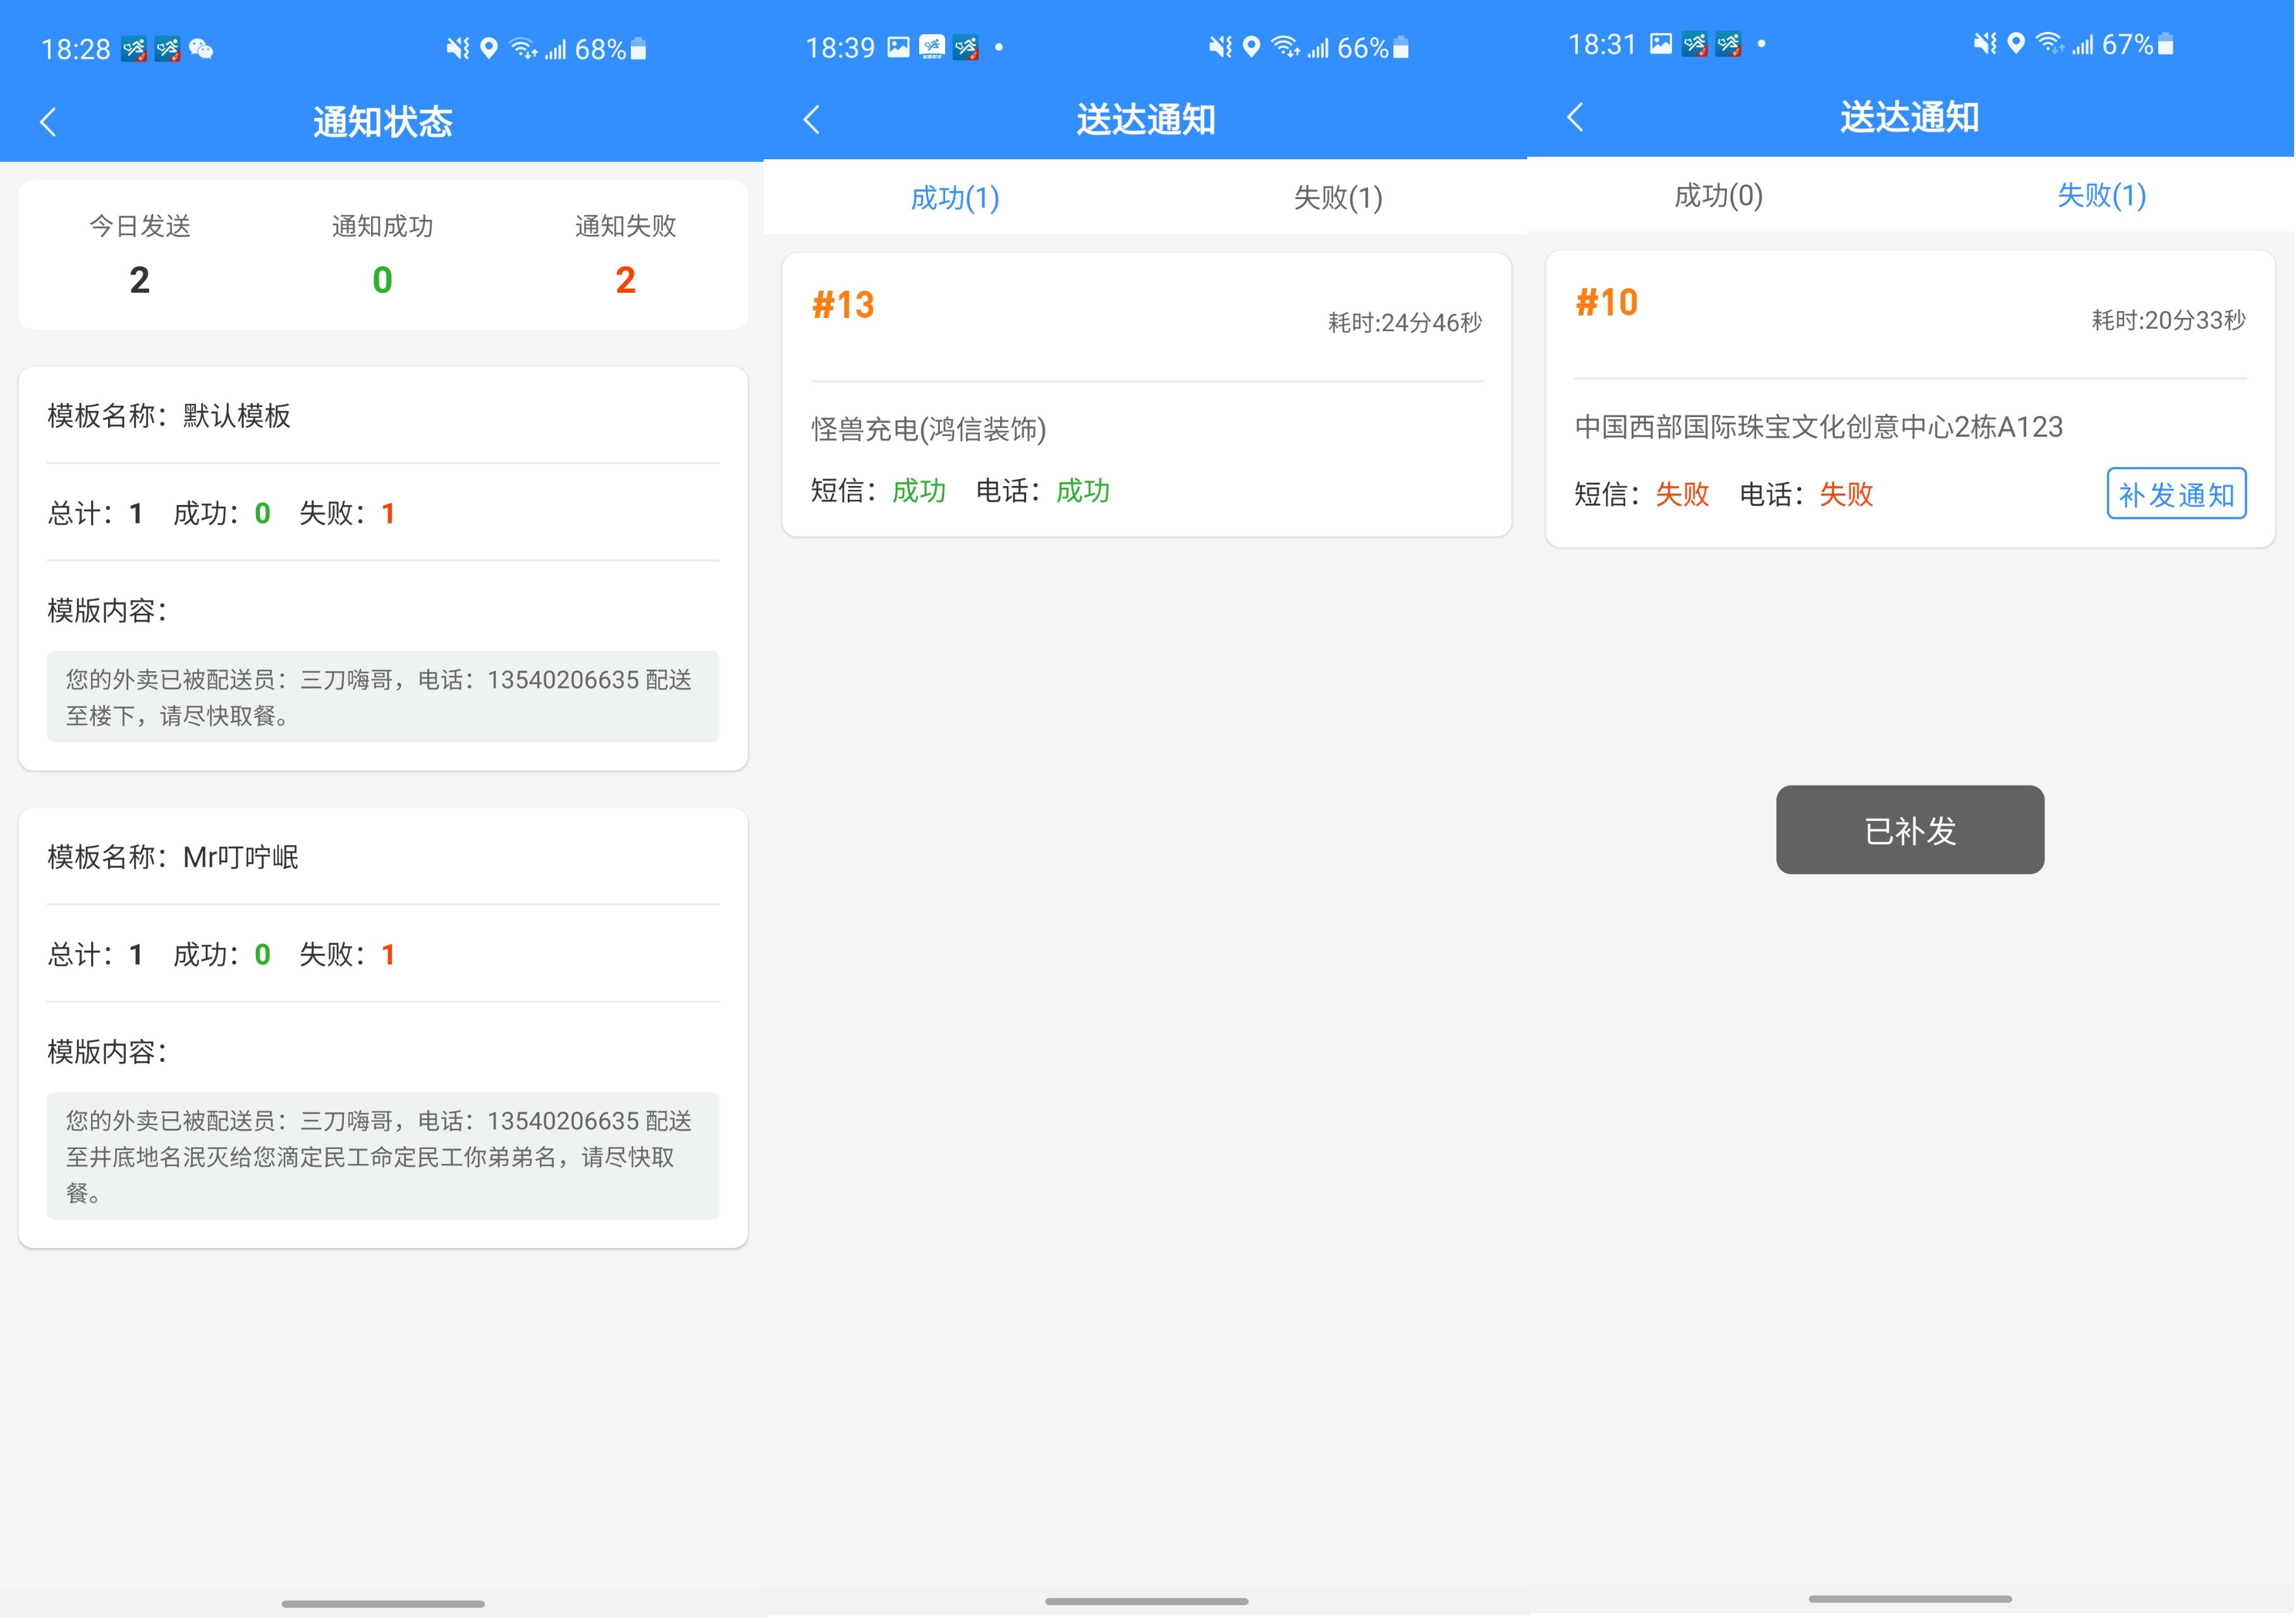Tap back arrow on 18:31 送达通知 screen

click(x=1576, y=117)
